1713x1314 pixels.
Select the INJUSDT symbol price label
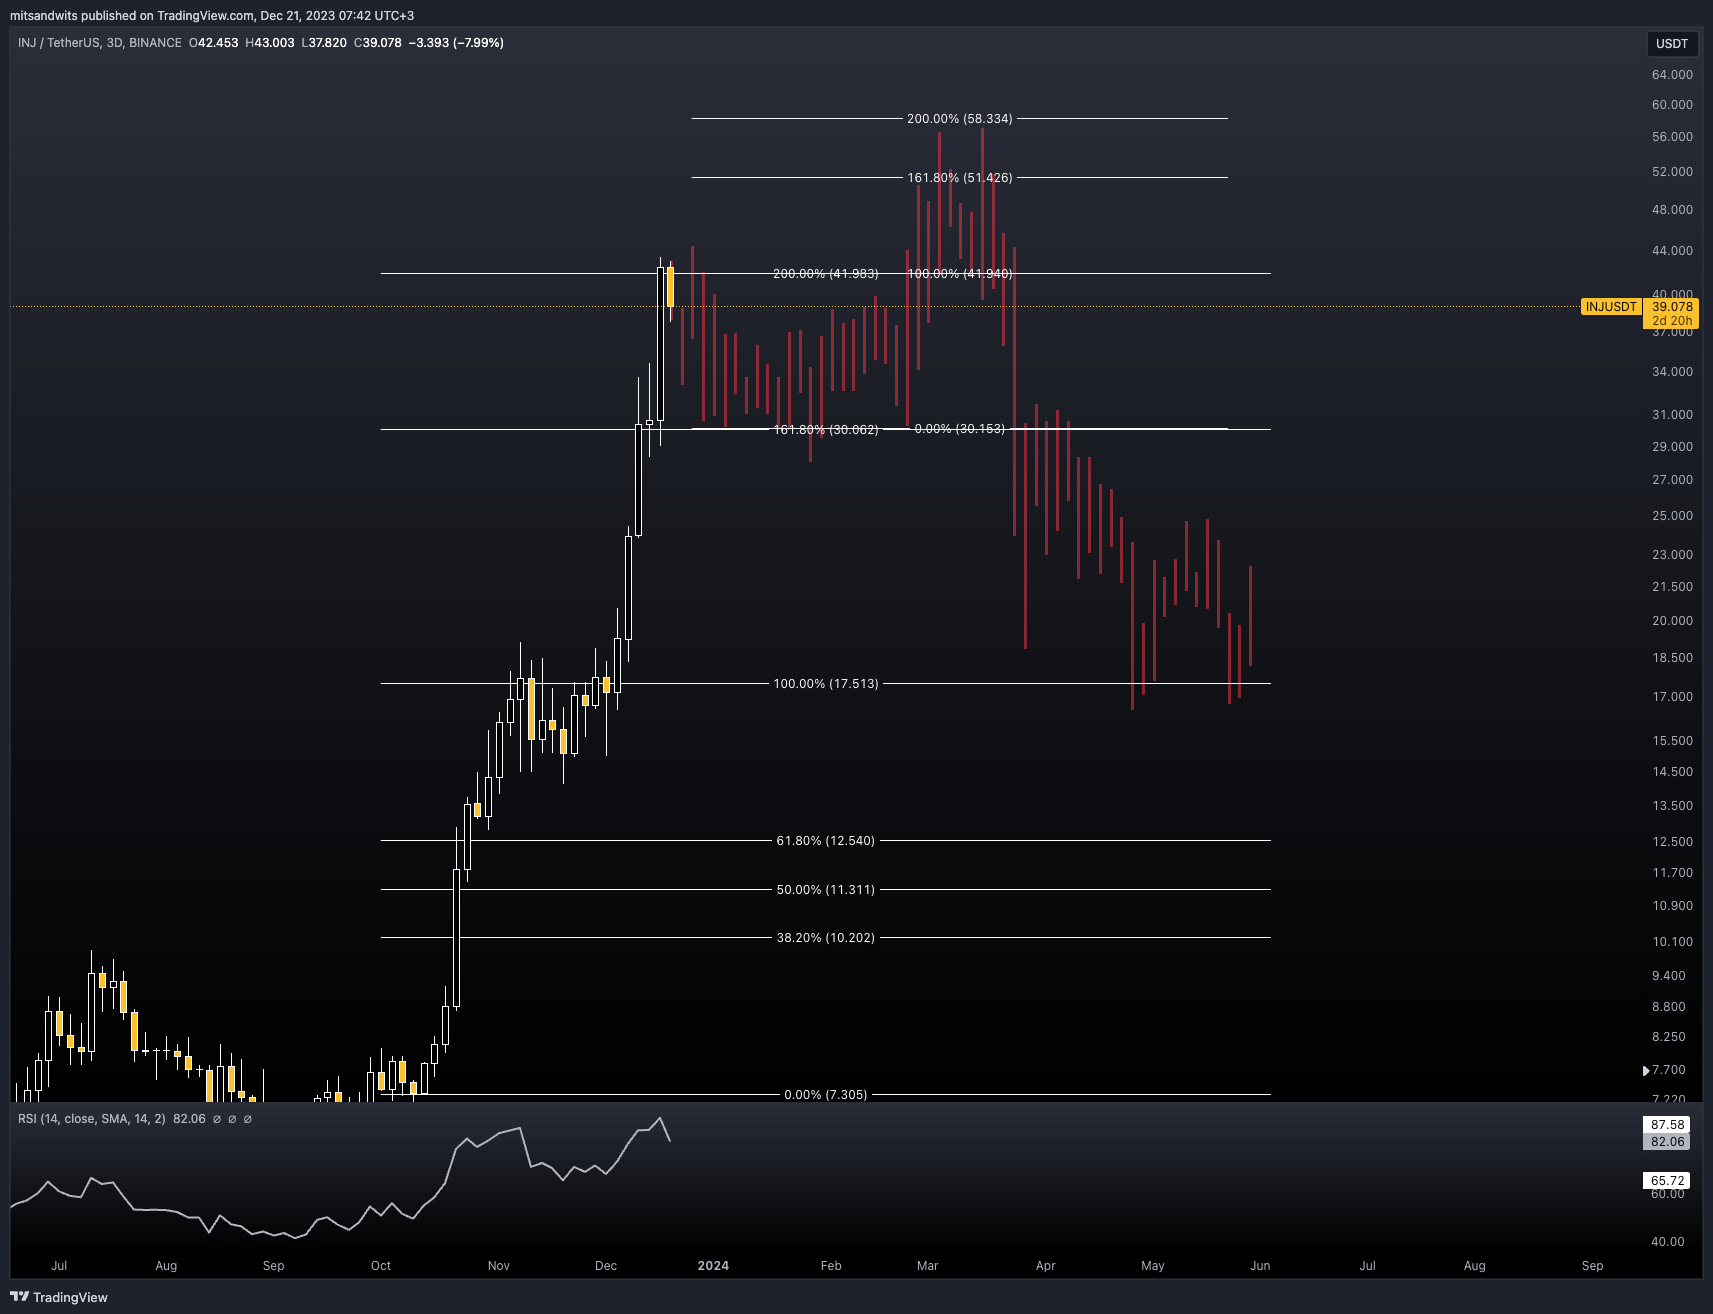pos(1611,307)
